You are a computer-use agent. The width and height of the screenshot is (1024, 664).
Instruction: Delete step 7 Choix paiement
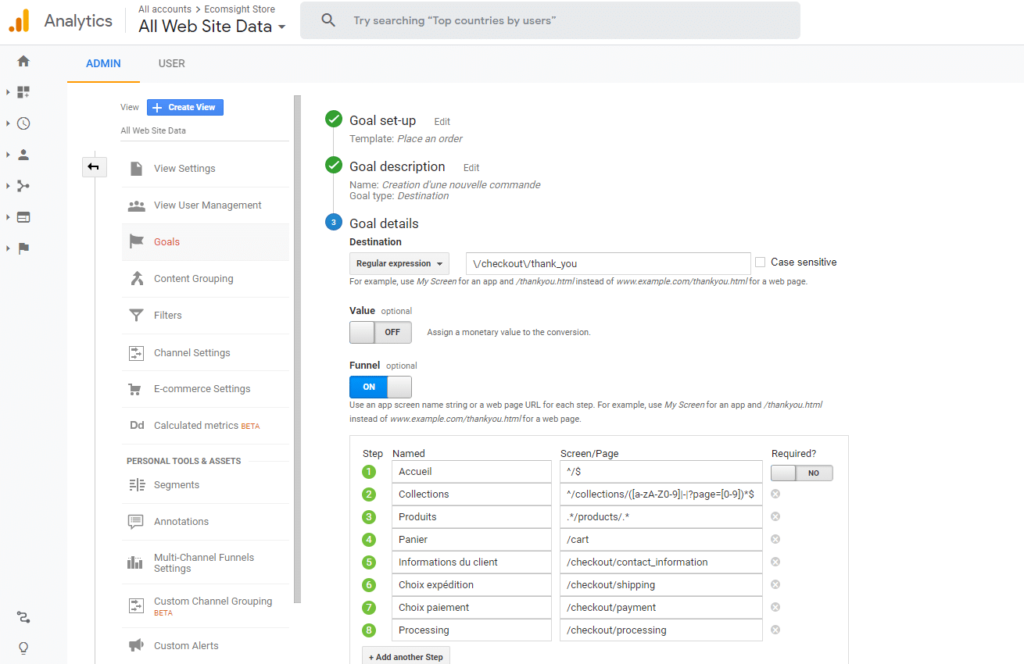[x=775, y=607]
